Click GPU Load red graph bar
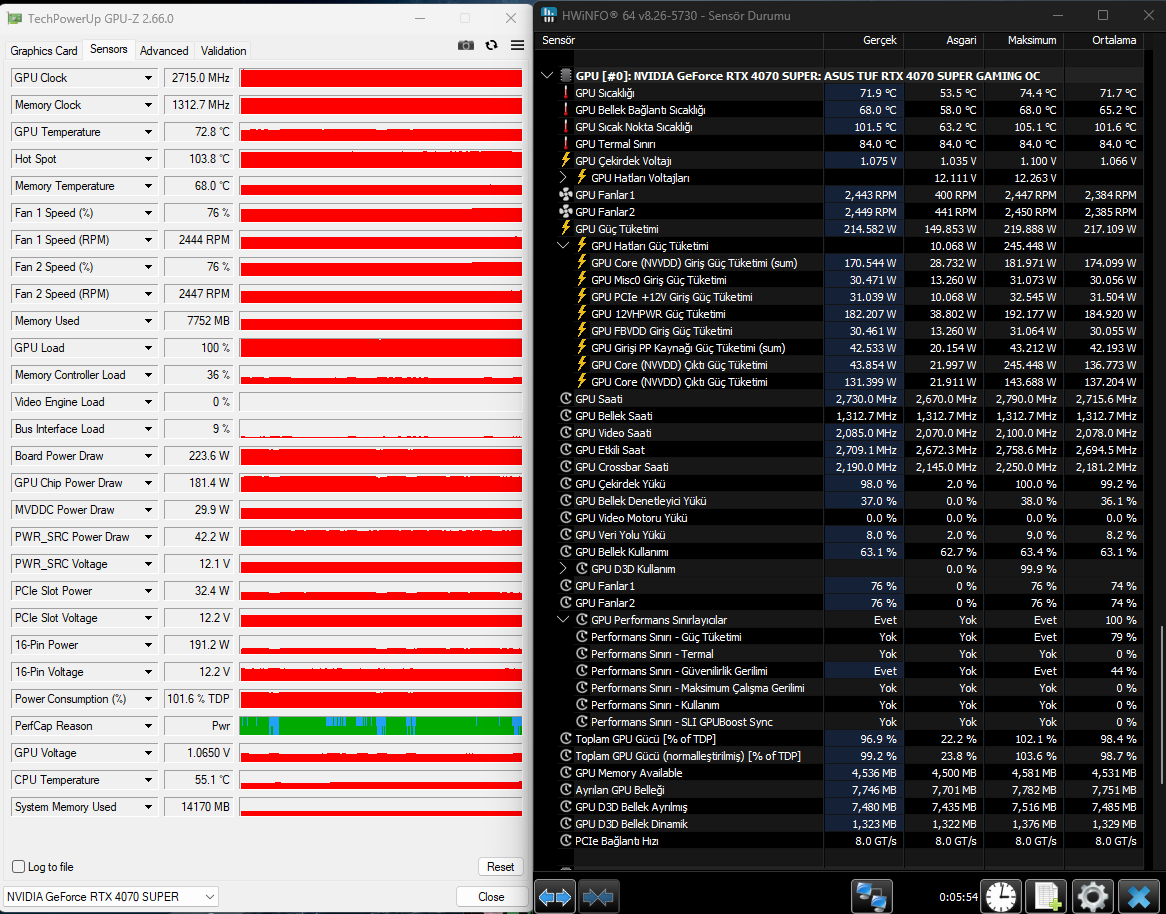 coord(381,348)
